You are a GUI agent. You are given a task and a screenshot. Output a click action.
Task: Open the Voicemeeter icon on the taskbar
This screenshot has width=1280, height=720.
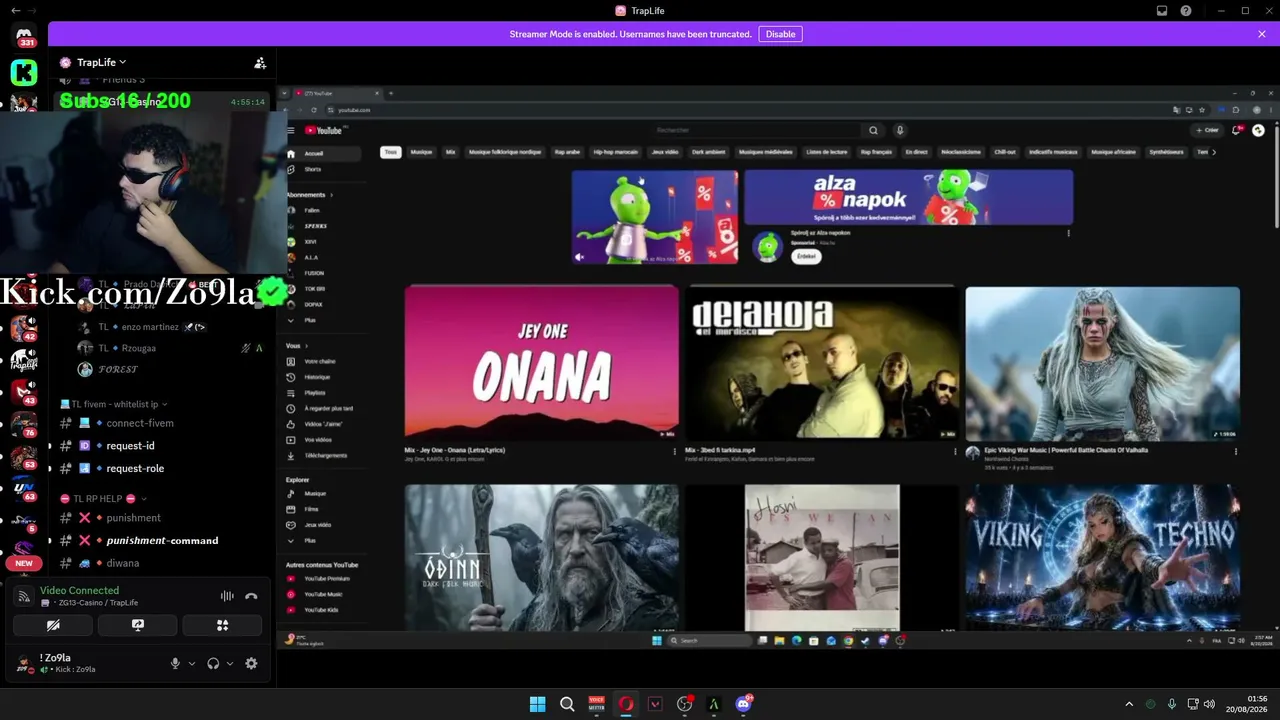pyautogui.click(x=597, y=704)
